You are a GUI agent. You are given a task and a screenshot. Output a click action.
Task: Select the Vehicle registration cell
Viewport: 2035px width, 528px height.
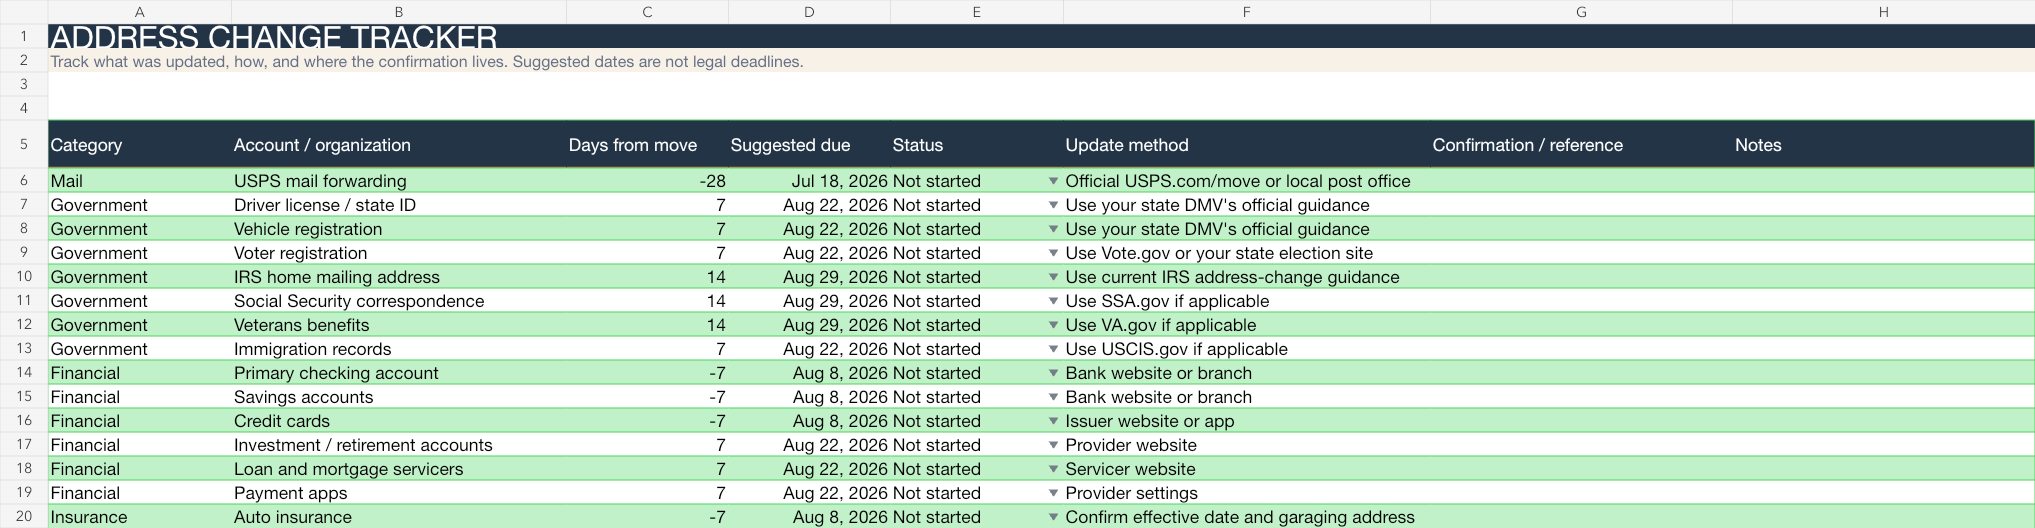398,229
